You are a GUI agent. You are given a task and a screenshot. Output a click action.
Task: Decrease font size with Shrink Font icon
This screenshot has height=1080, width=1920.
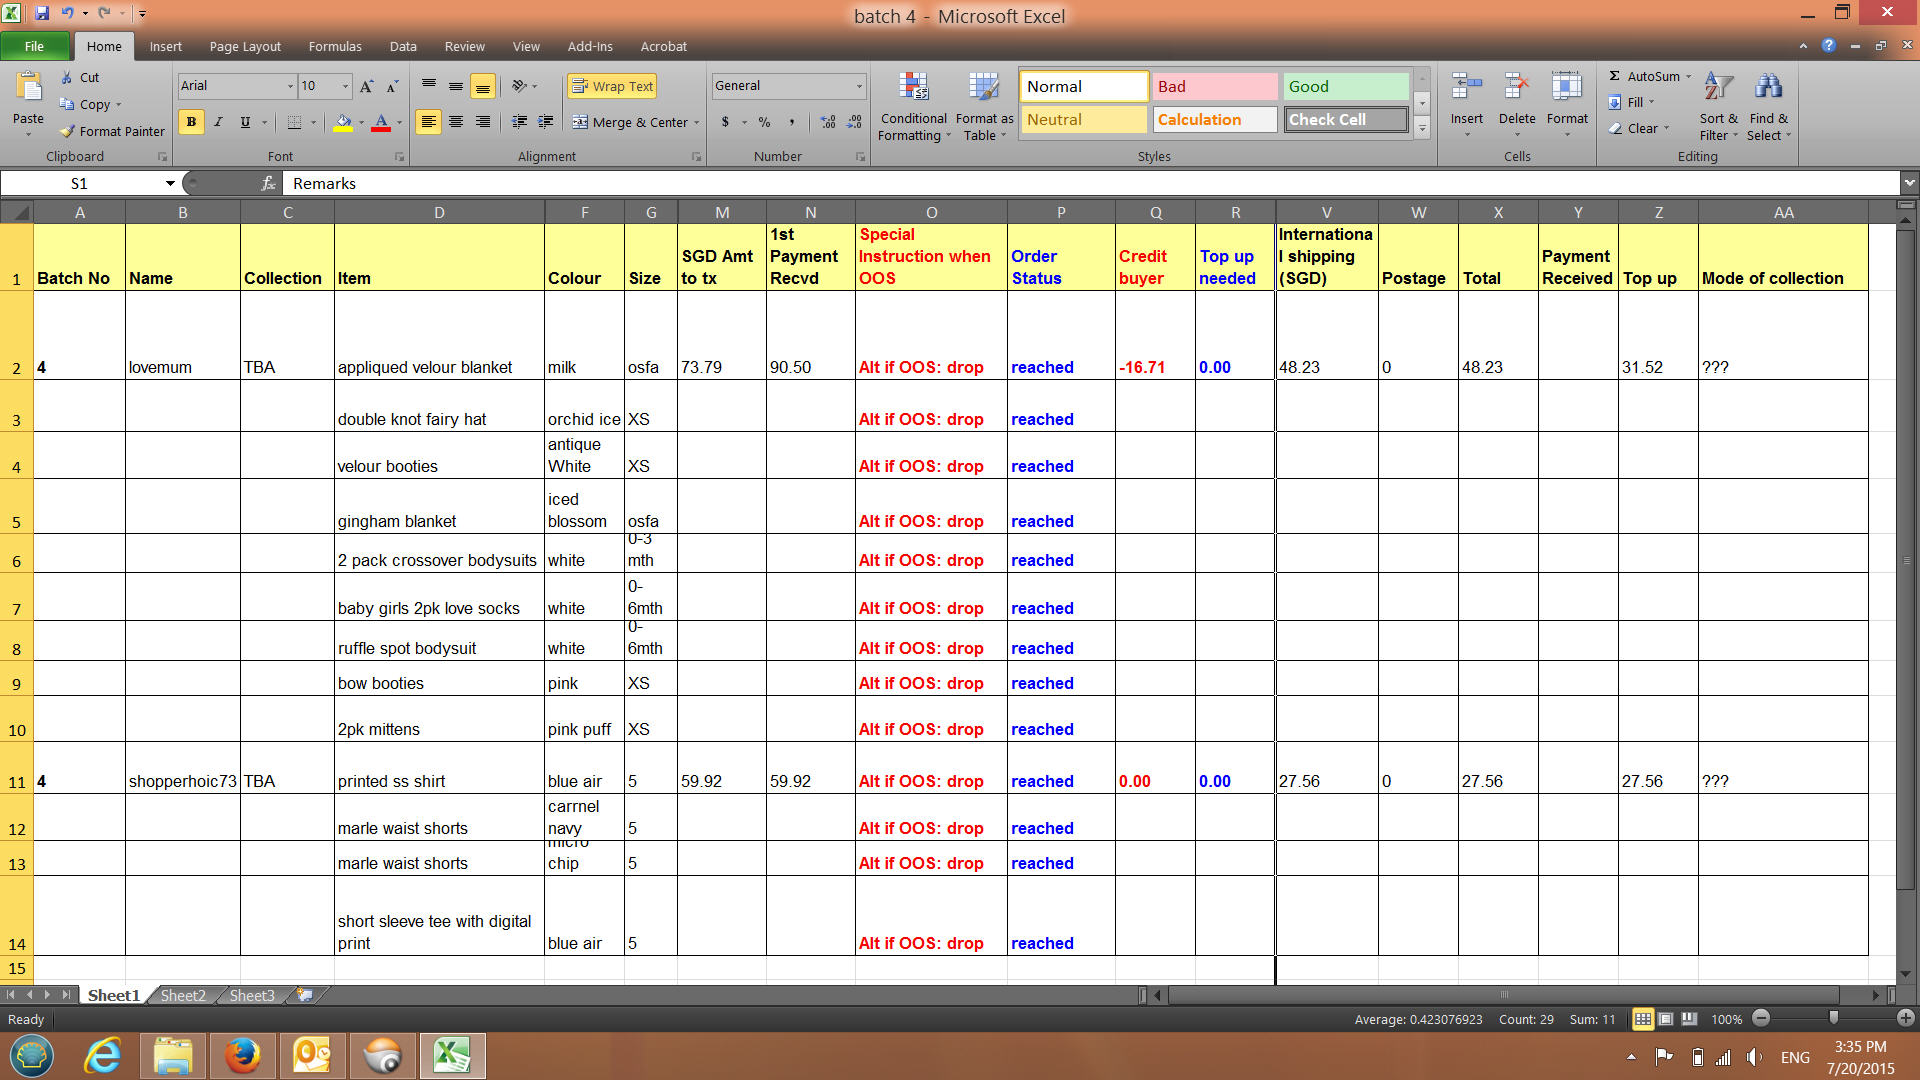pos(392,86)
